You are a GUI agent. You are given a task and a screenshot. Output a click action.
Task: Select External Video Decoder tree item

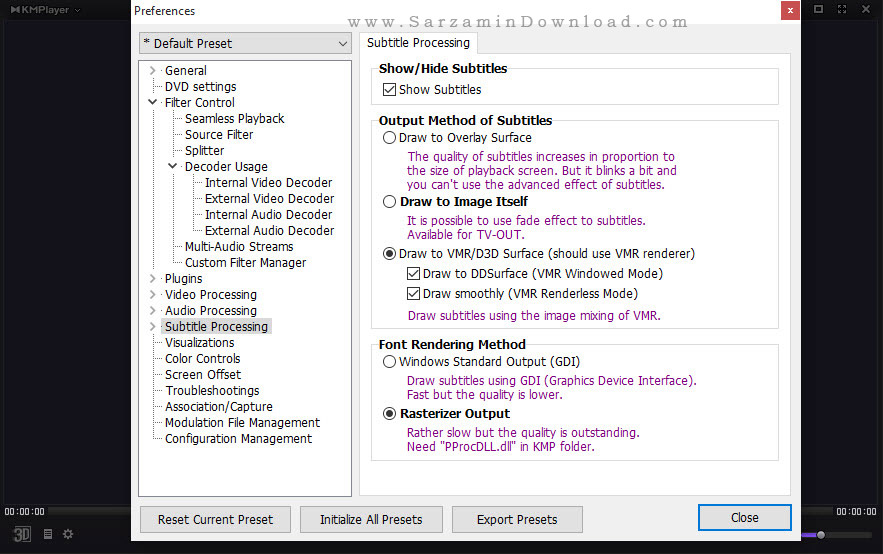tap(269, 199)
